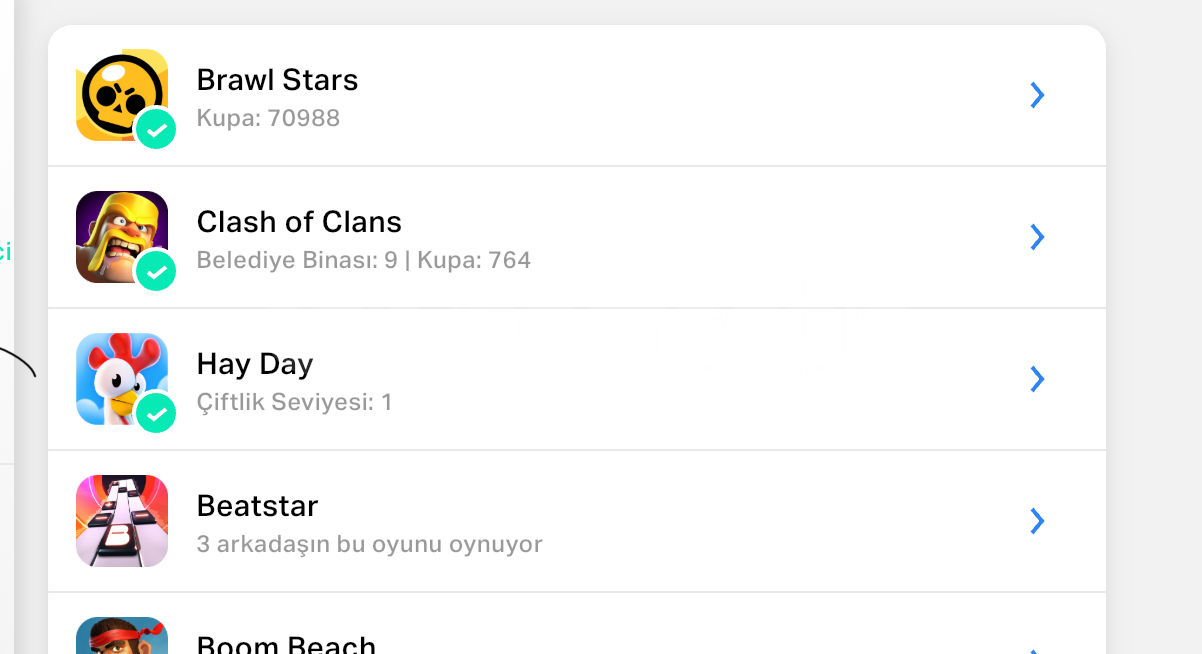Viewport: 1202px width, 654px height.
Task: Open the Boom Beach list entry title
Action: [x=286, y=645]
